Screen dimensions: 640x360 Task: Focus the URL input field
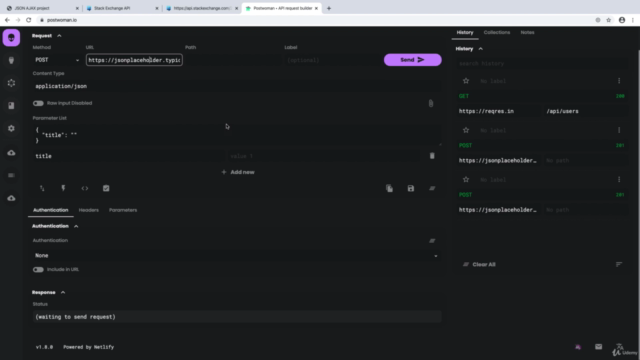[x=134, y=60]
